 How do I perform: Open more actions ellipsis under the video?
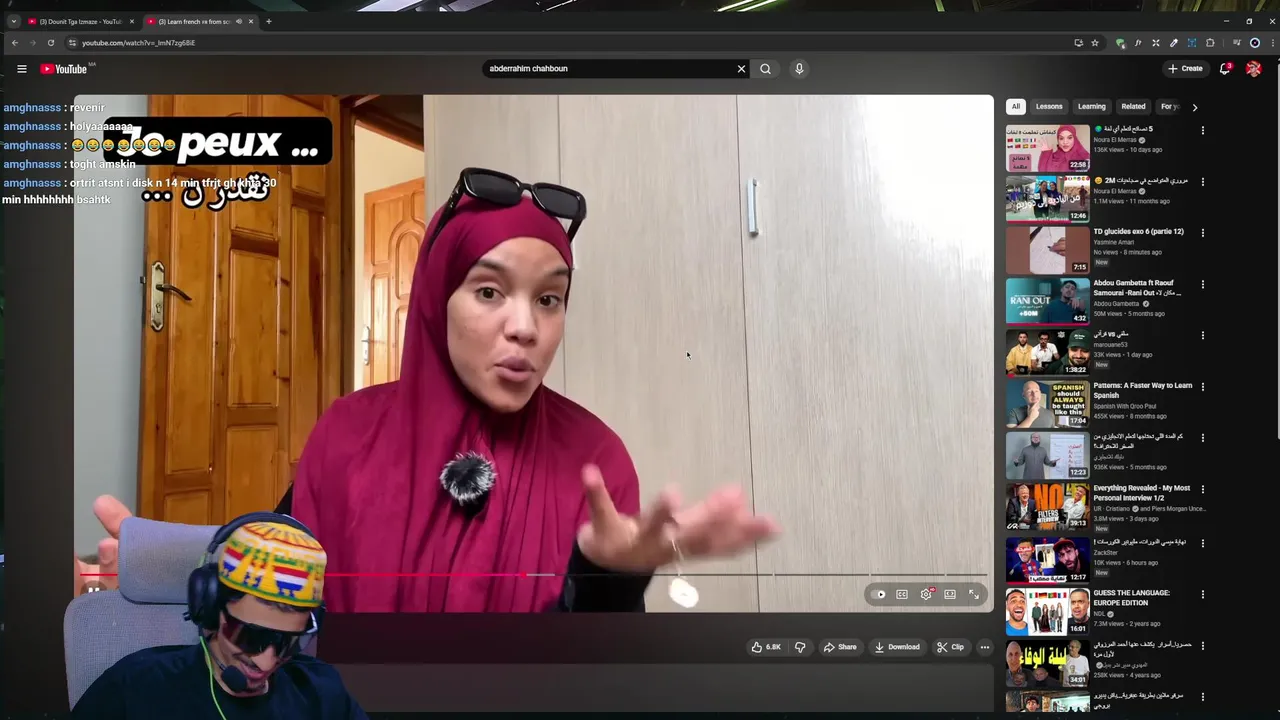click(x=985, y=647)
